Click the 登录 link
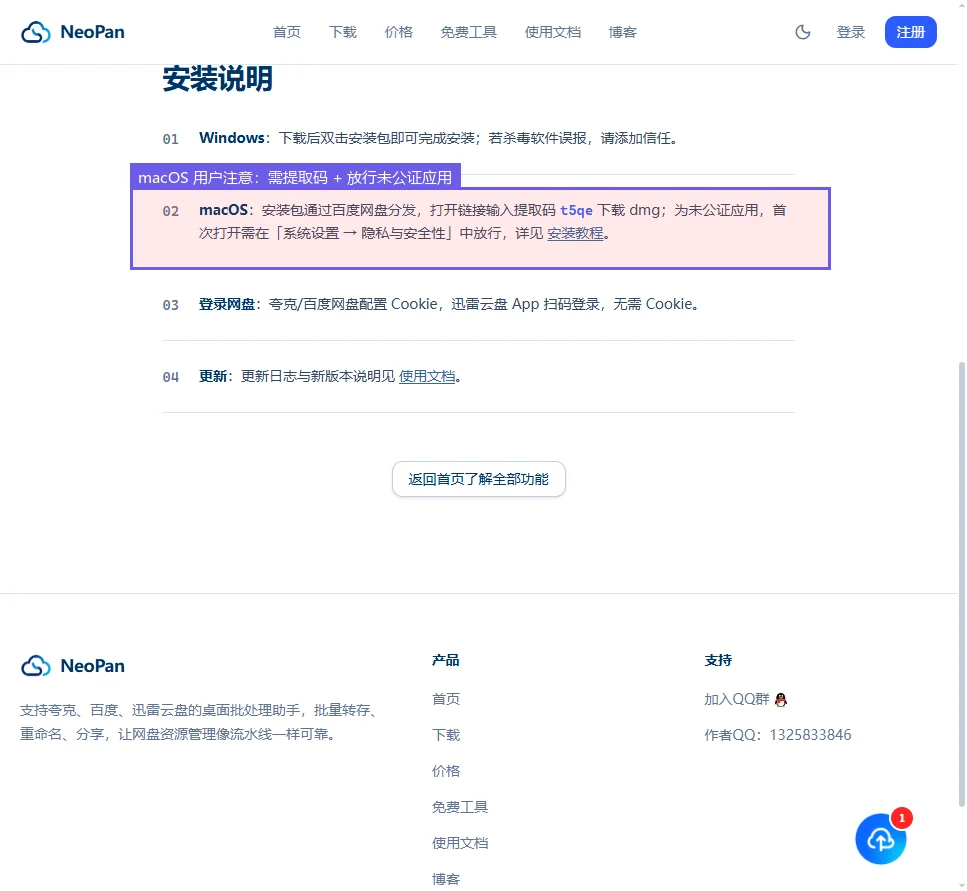 click(850, 32)
